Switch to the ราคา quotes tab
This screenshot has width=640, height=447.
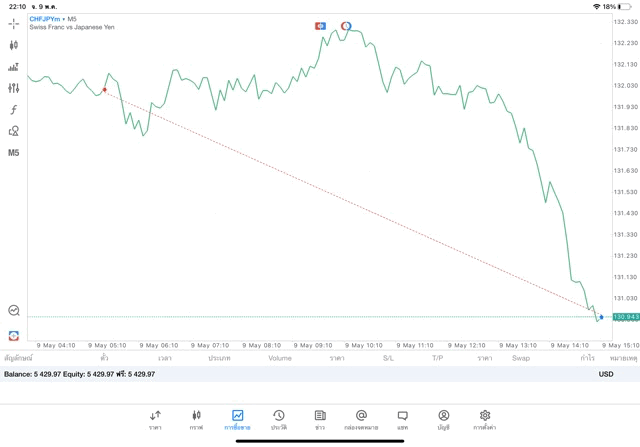pyautogui.click(x=155, y=419)
